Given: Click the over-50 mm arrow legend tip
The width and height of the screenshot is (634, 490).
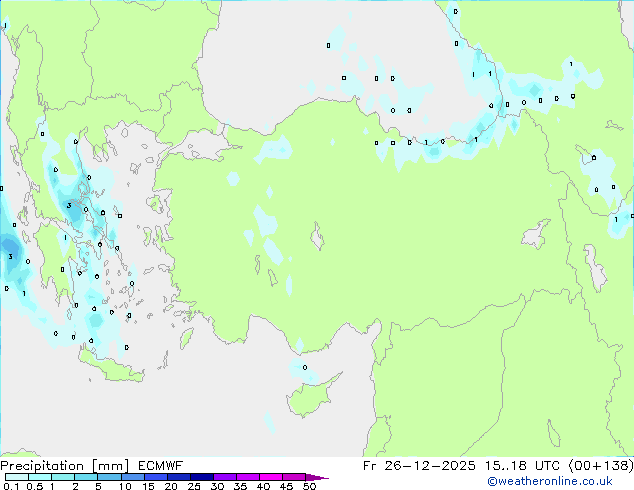Looking at the screenshot, I should pyautogui.click(x=316, y=477).
